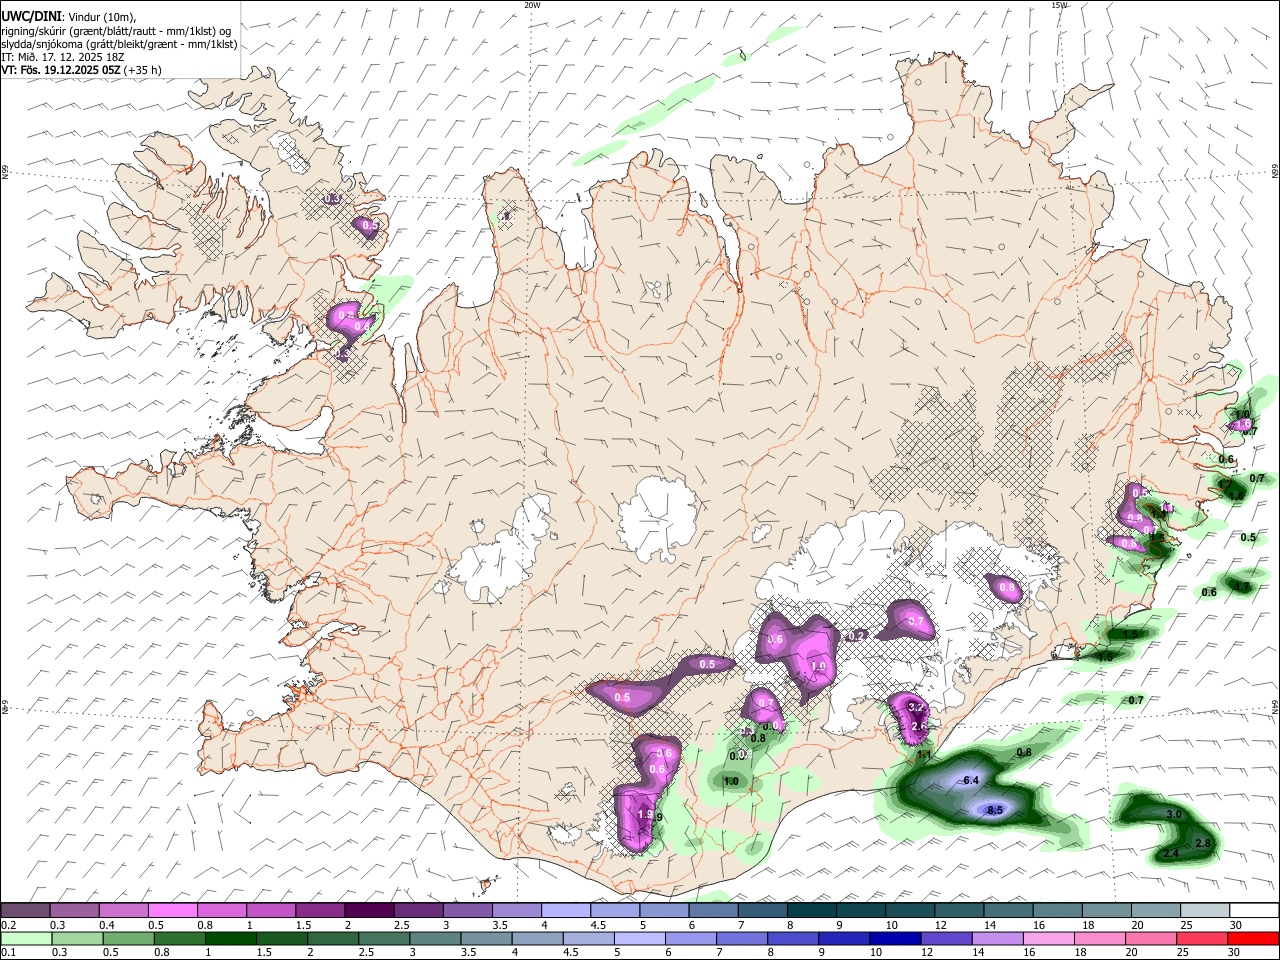The height and width of the screenshot is (960, 1280).
Task: Click the 3.0 rain value southeast of Iceland
Action: [1174, 815]
